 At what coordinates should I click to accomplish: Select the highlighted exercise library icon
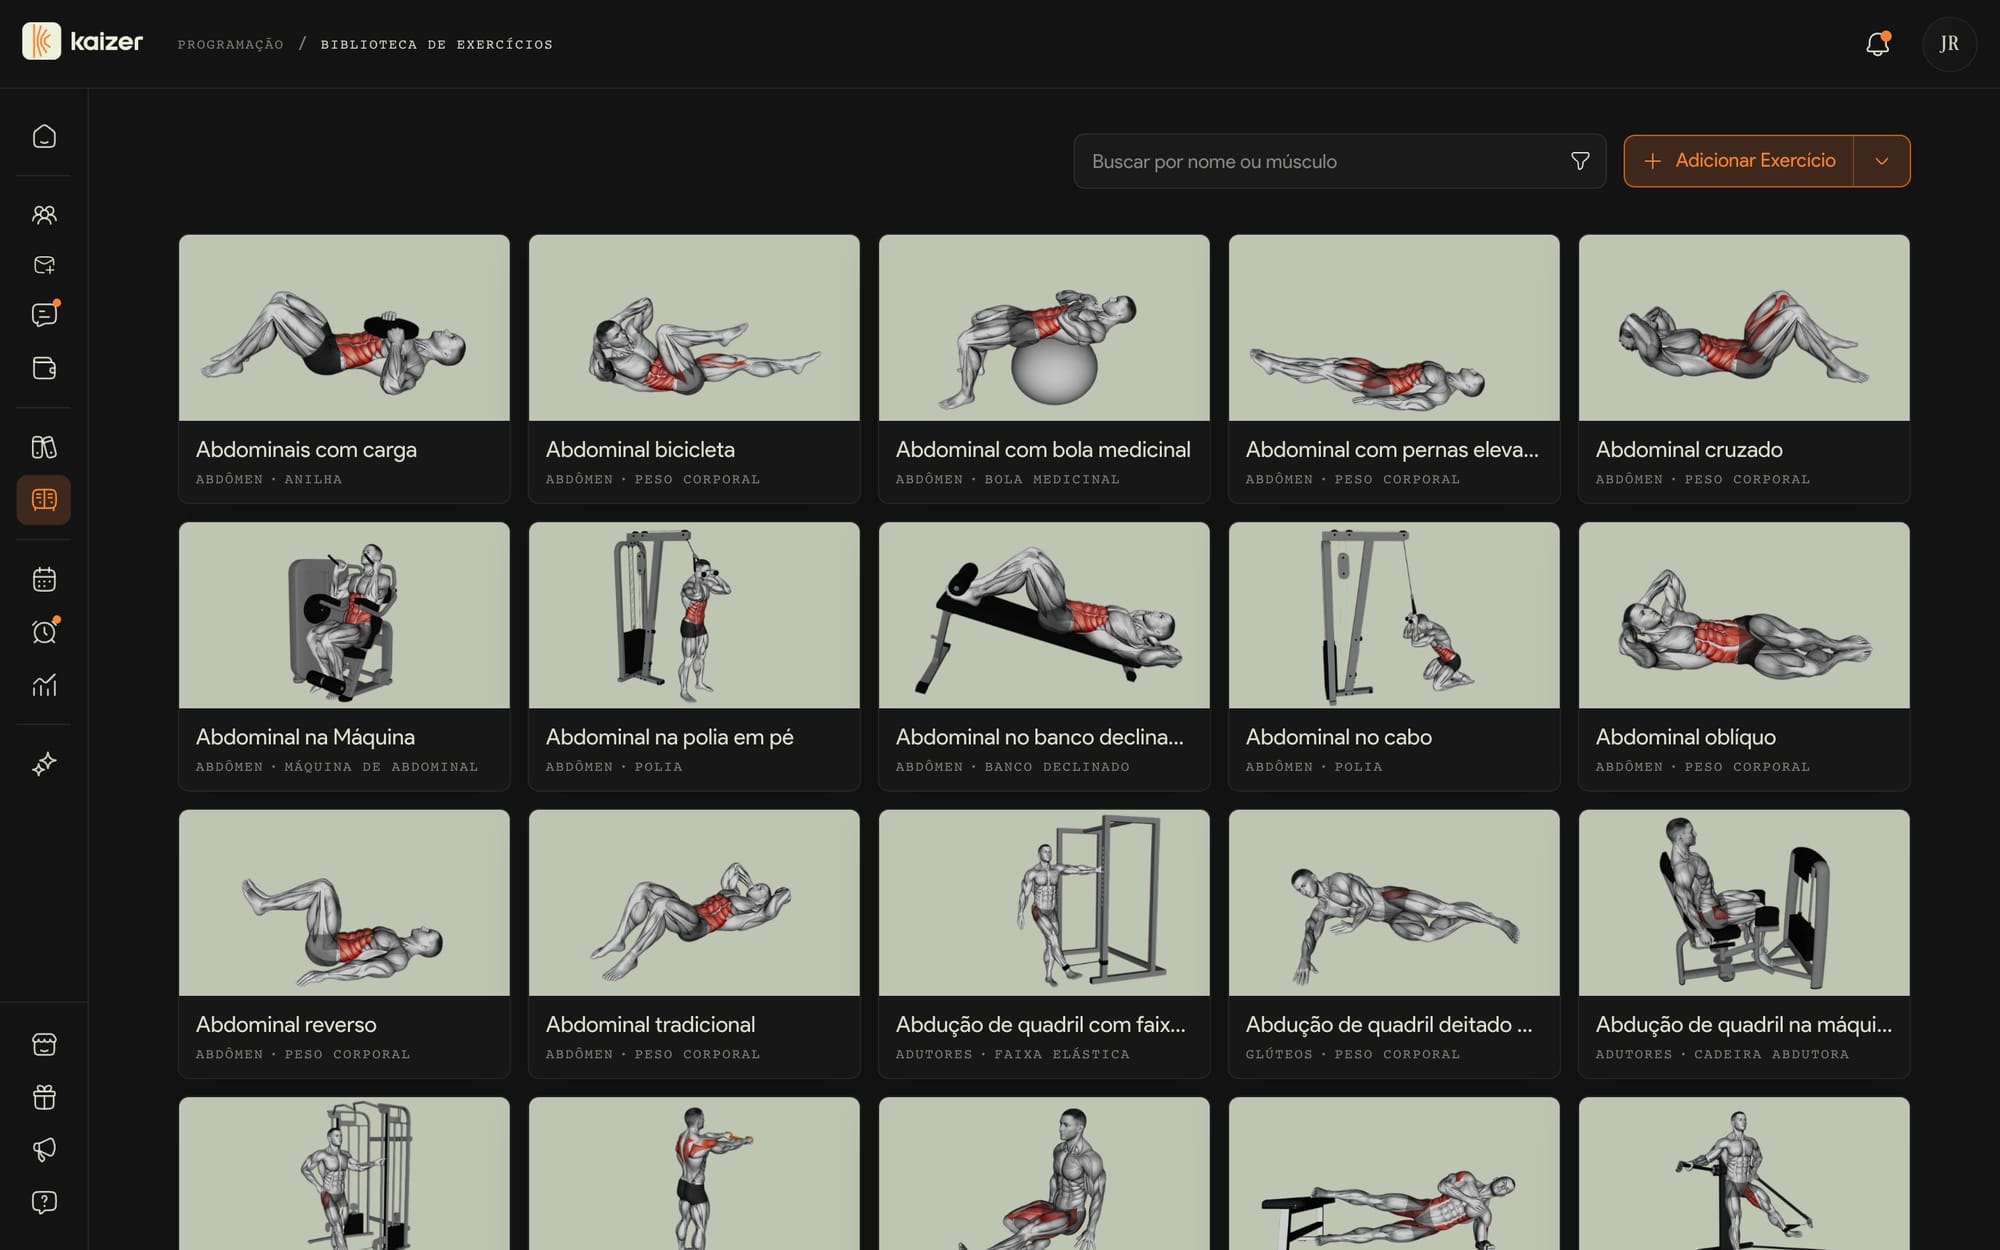click(44, 500)
